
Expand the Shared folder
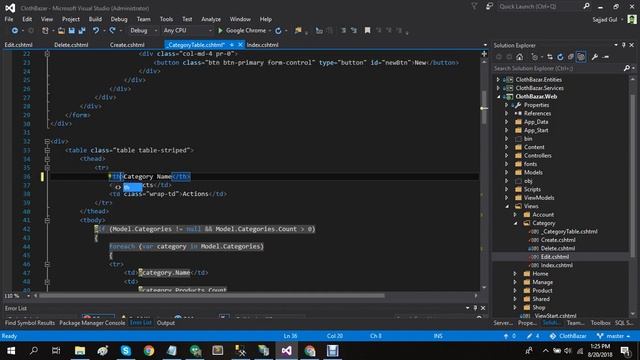pos(515,299)
